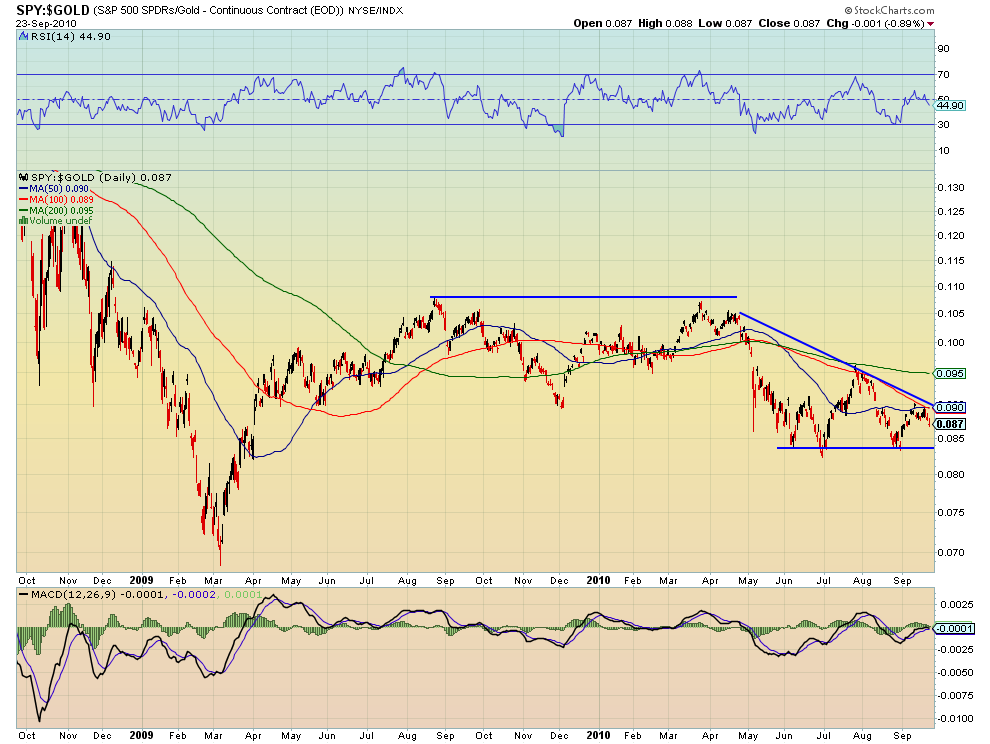Click the red MA(100) line color swatch
This screenshot has width=990, height=744.
click(23, 200)
